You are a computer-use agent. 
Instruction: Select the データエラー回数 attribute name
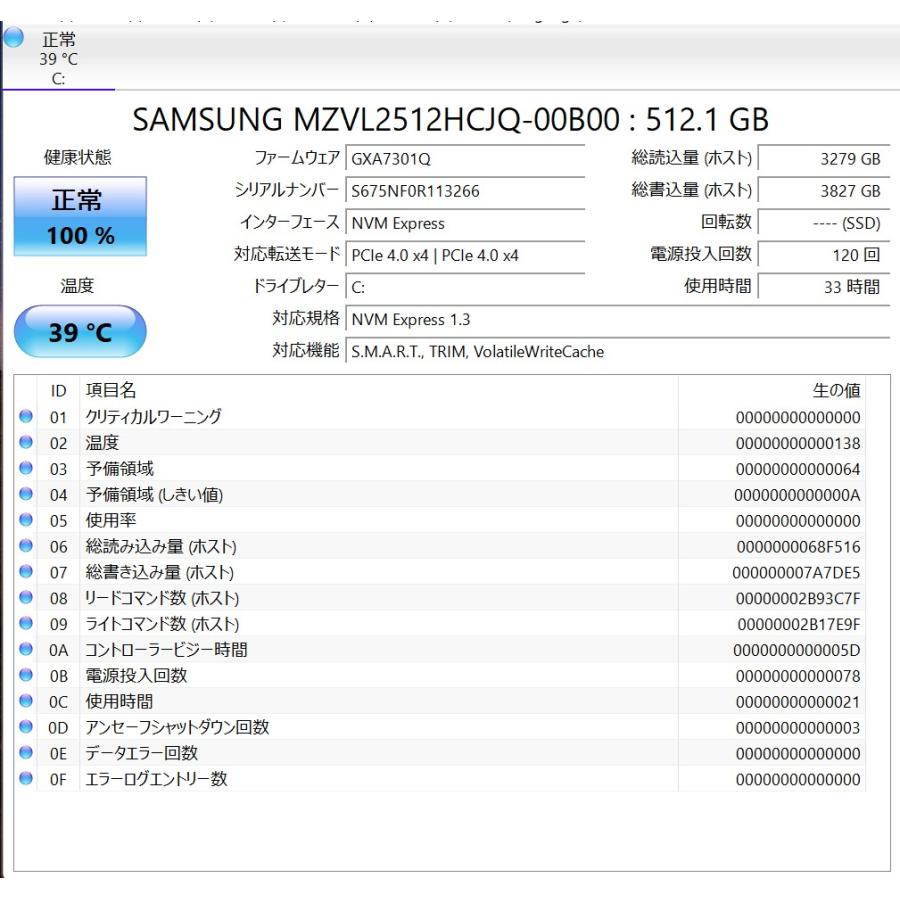[142, 752]
